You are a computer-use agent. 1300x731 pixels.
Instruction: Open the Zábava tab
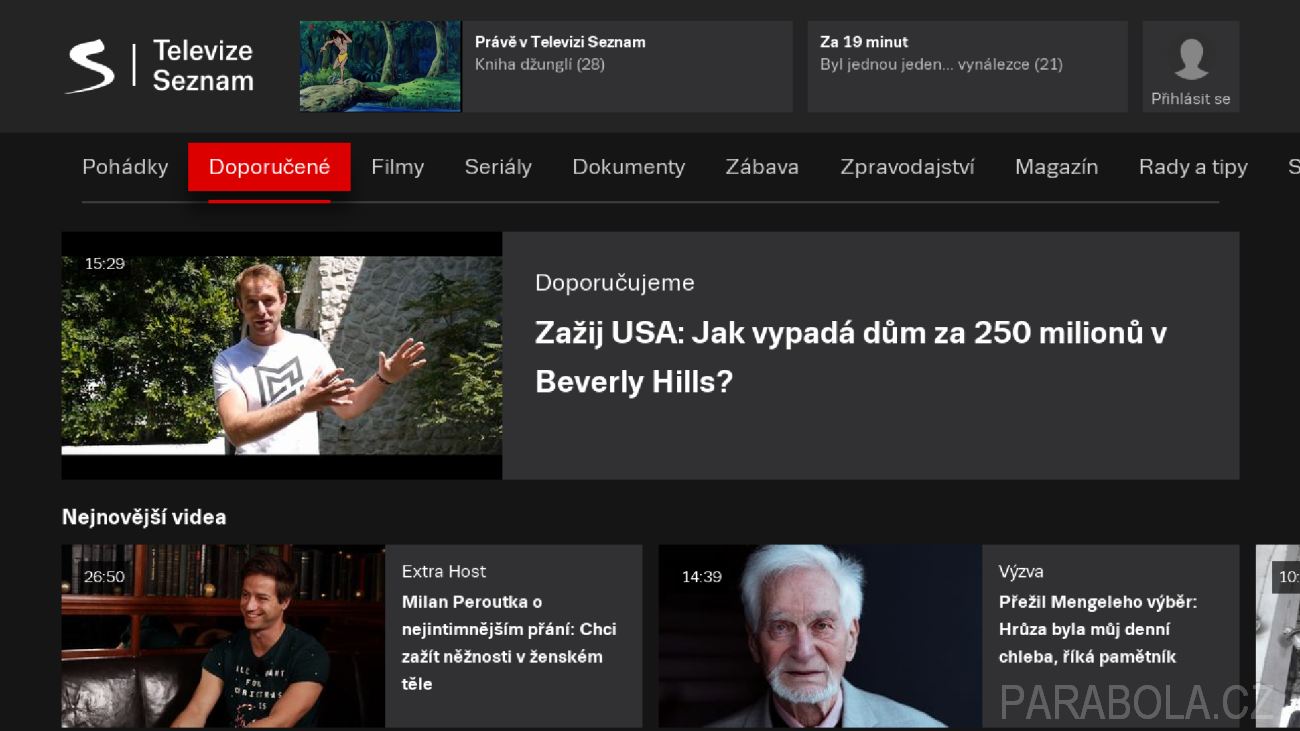(x=762, y=167)
